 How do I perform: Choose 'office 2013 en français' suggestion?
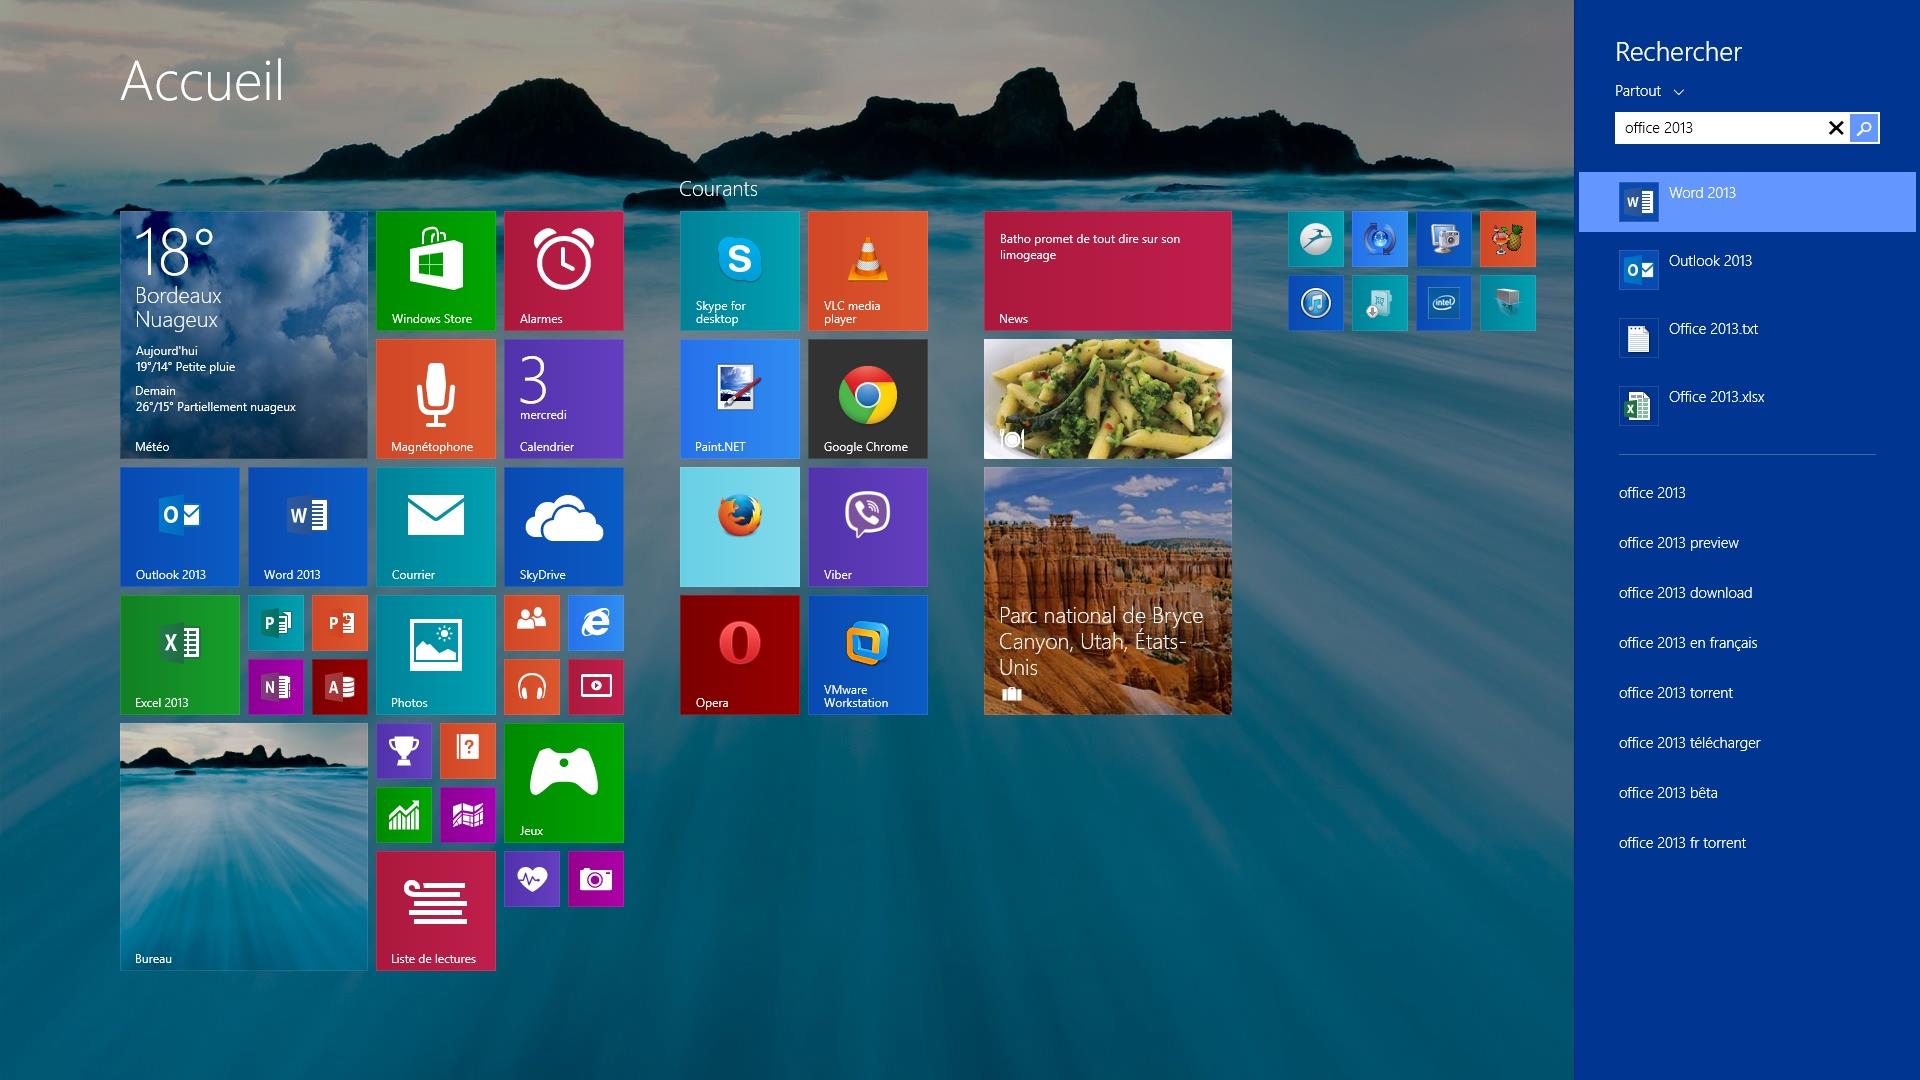point(1688,643)
